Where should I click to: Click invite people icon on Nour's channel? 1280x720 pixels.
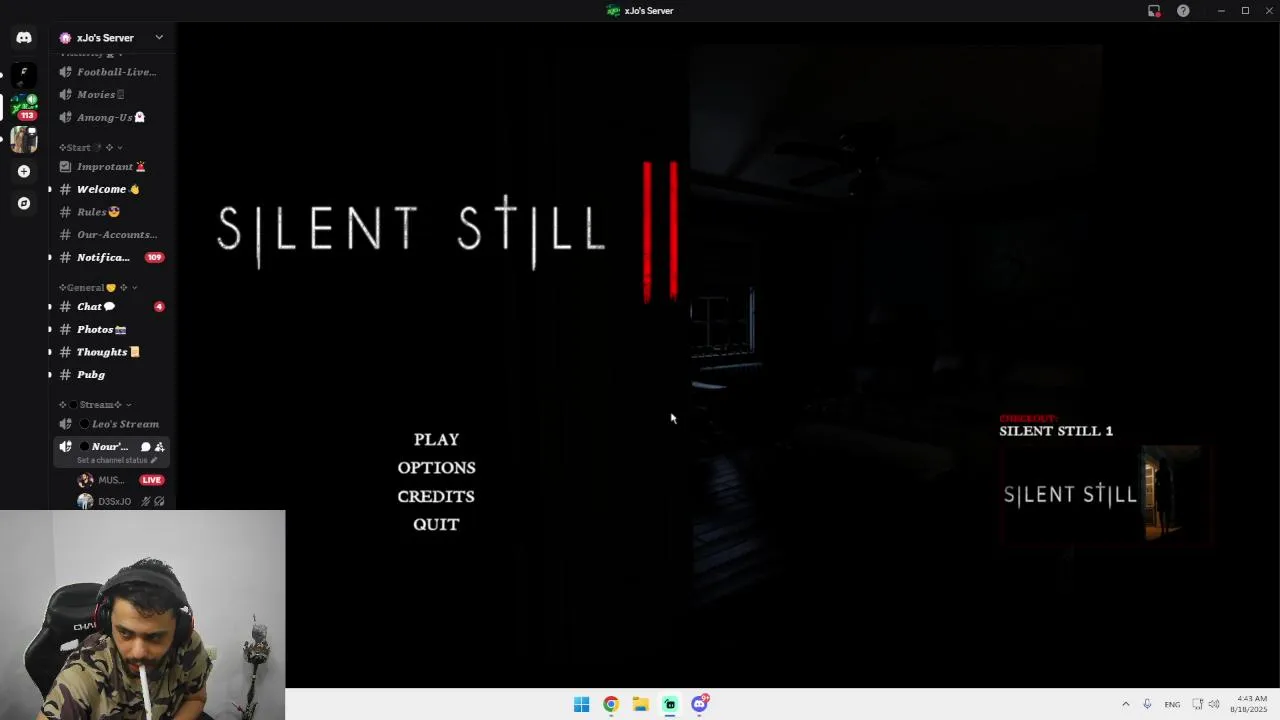[x=159, y=447]
